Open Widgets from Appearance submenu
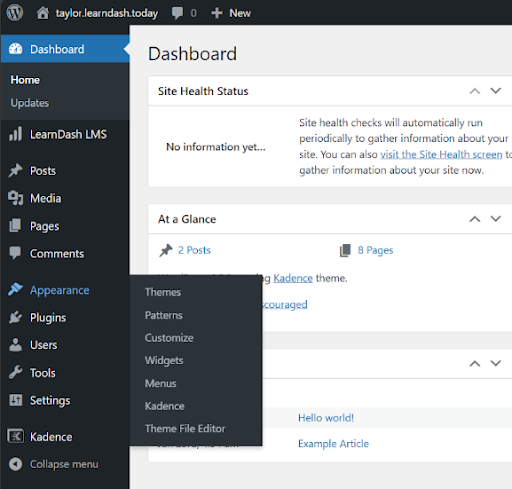 [164, 361]
